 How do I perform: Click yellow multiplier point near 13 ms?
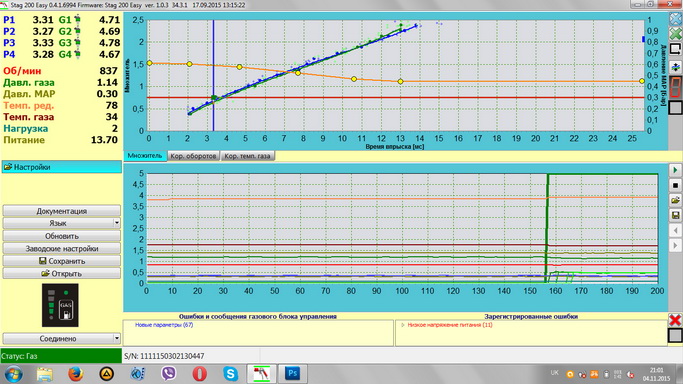[400, 81]
